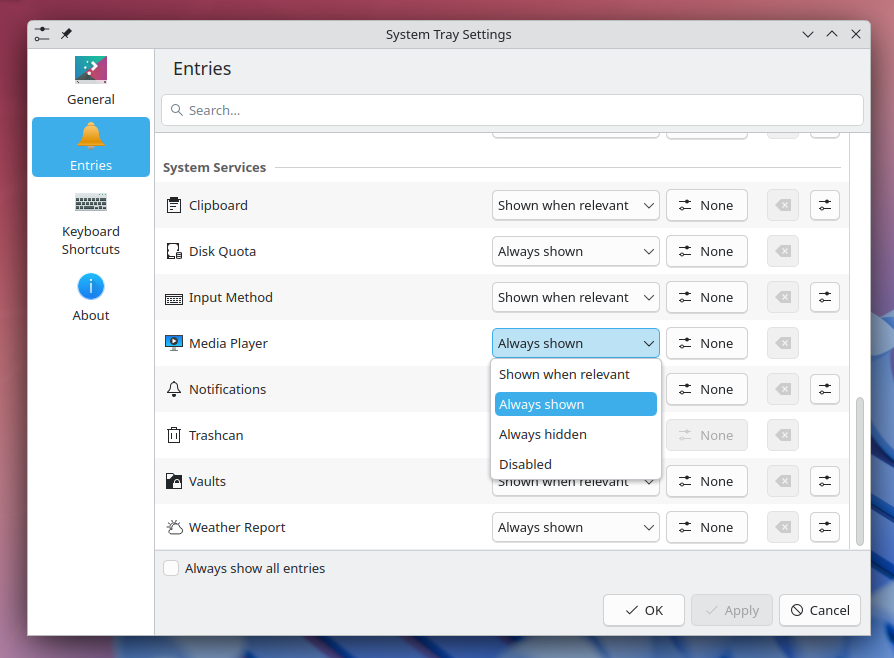Clear the Input Method shortcut
894x658 pixels.
click(783, 298)
